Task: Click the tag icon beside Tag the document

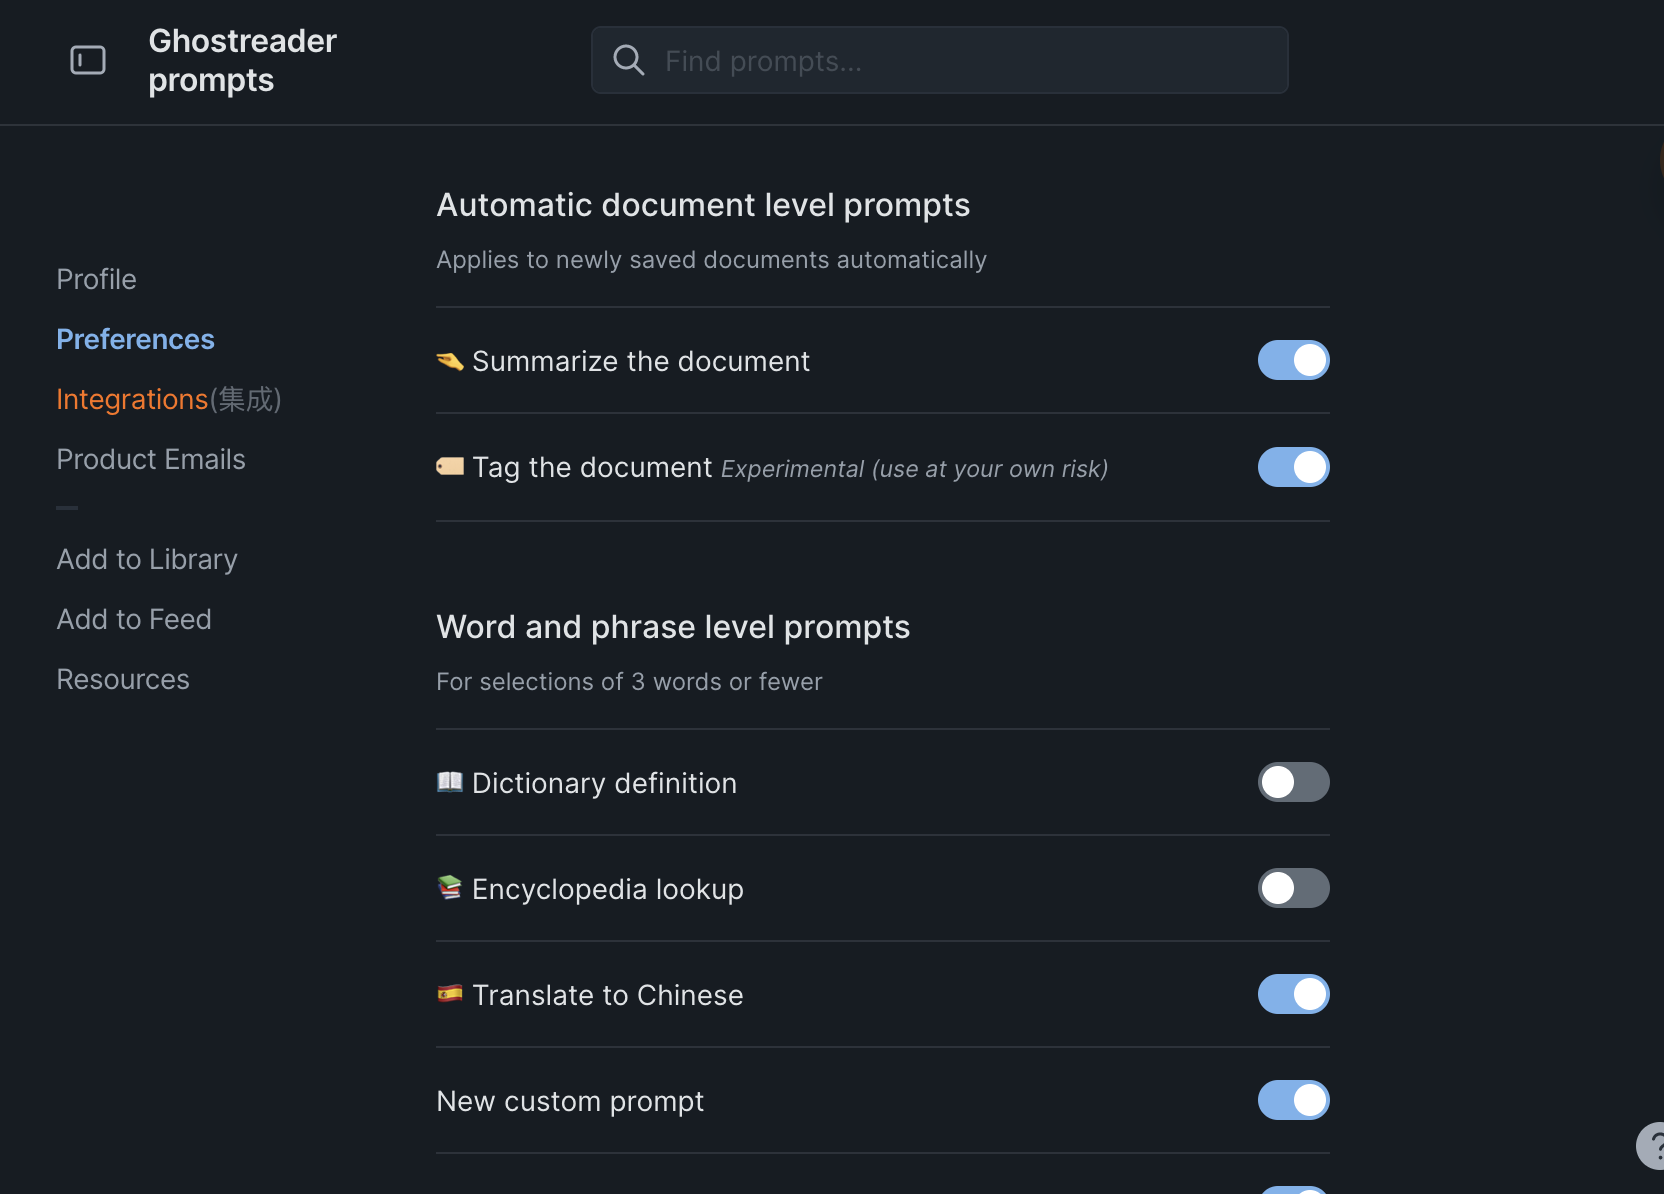Action: click(450, 467)
